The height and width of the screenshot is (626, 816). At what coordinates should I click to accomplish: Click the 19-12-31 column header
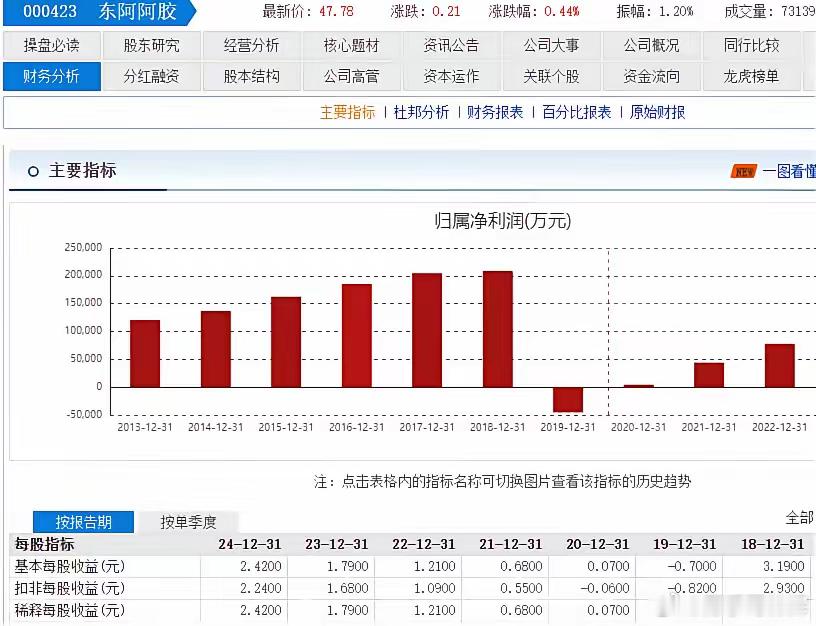[684, 544]
